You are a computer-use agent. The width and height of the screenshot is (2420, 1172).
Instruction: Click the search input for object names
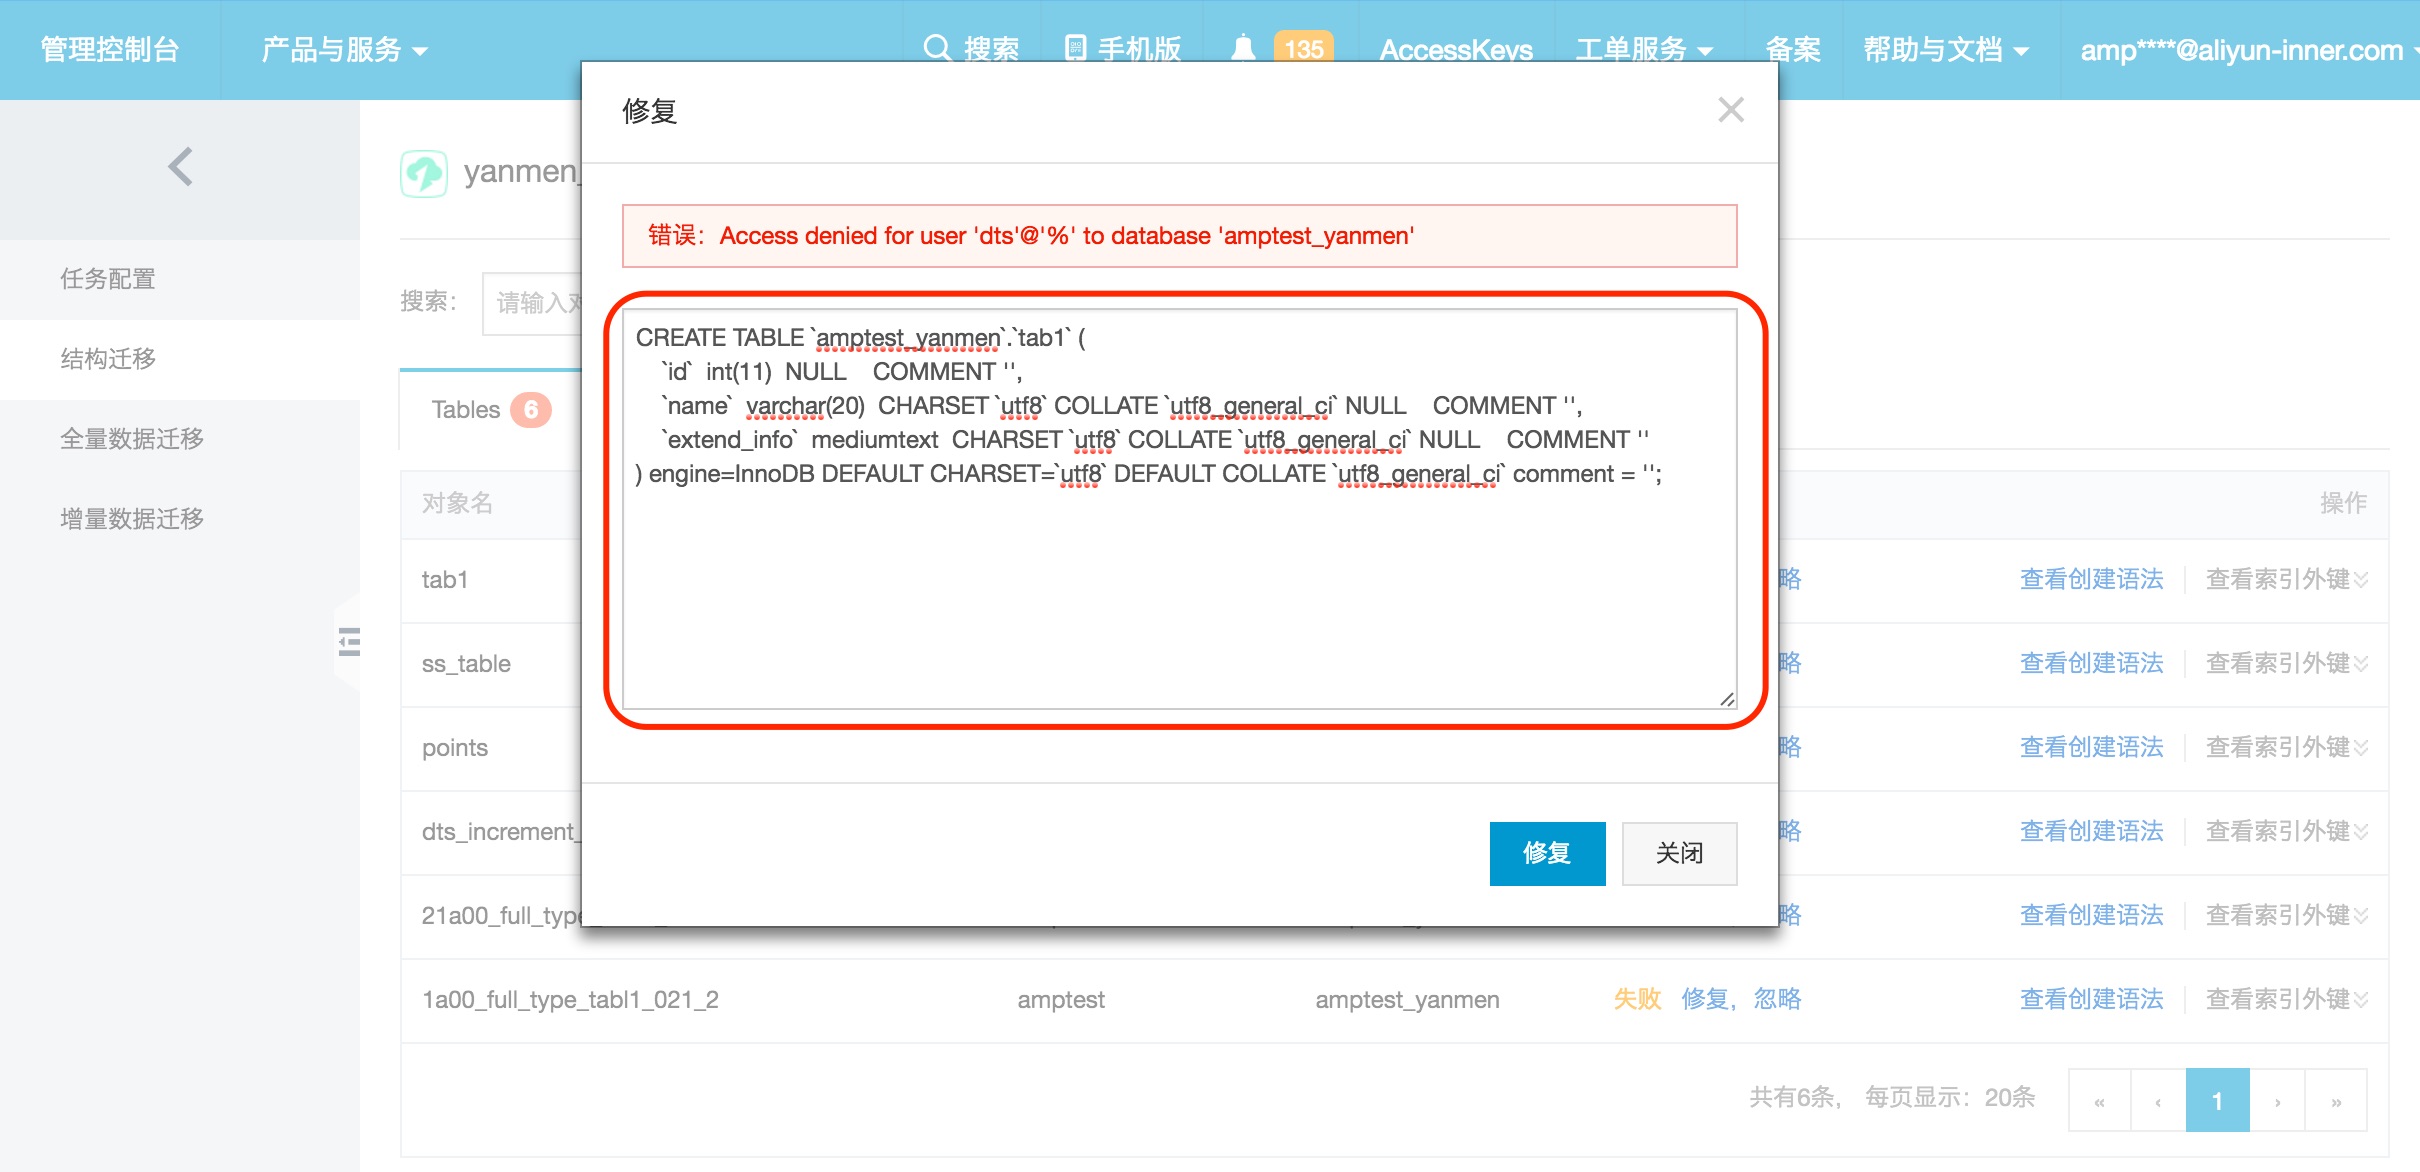tap(532, 303)
